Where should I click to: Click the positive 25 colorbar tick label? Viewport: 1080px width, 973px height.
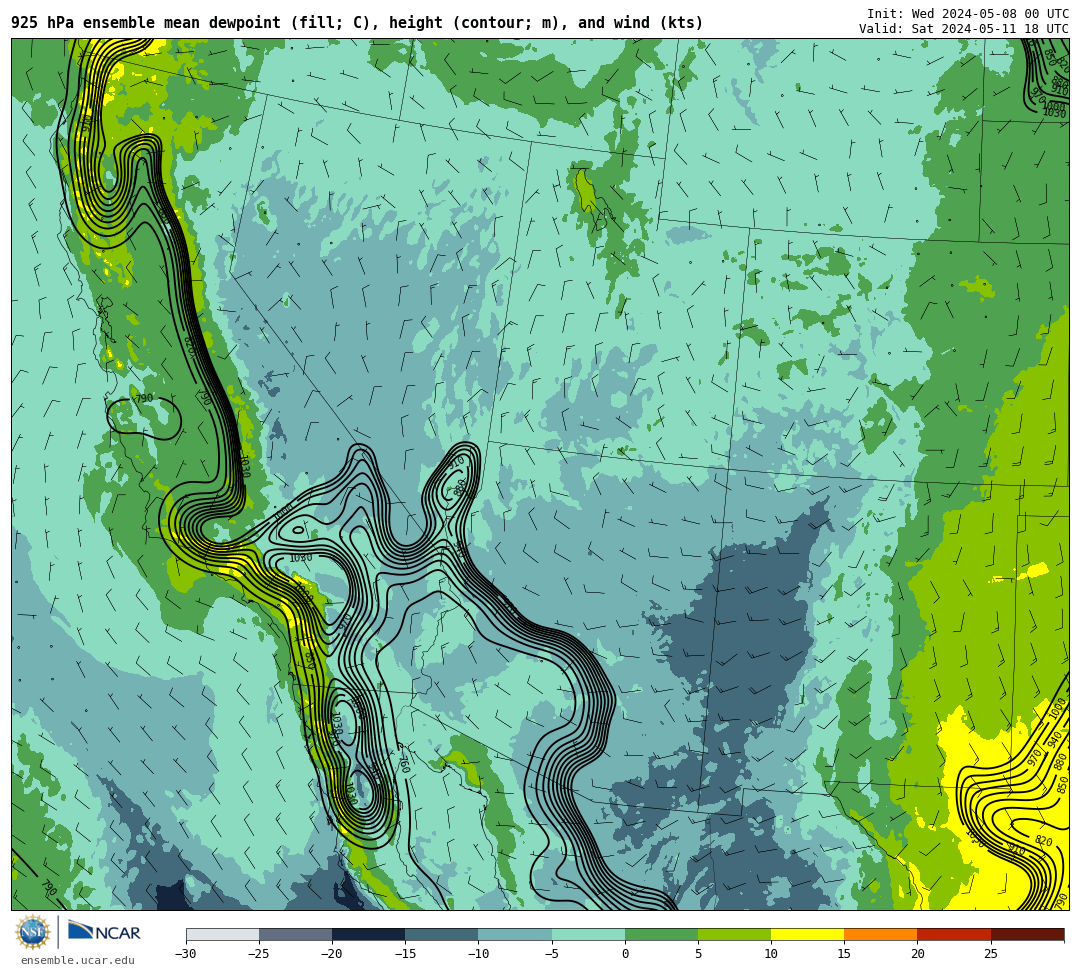tap(991, 954)
